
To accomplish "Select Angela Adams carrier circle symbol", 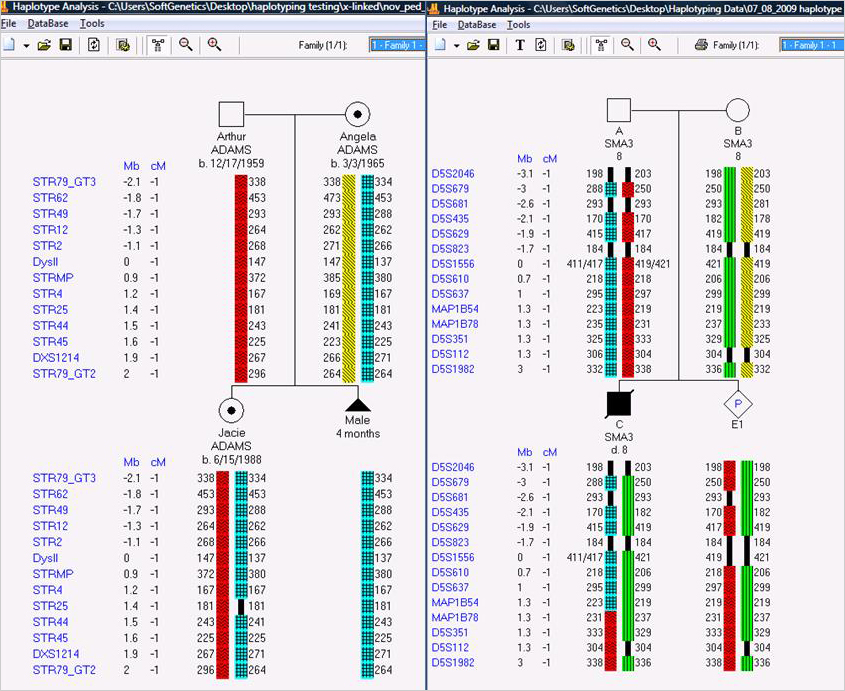I will (357, 114).
